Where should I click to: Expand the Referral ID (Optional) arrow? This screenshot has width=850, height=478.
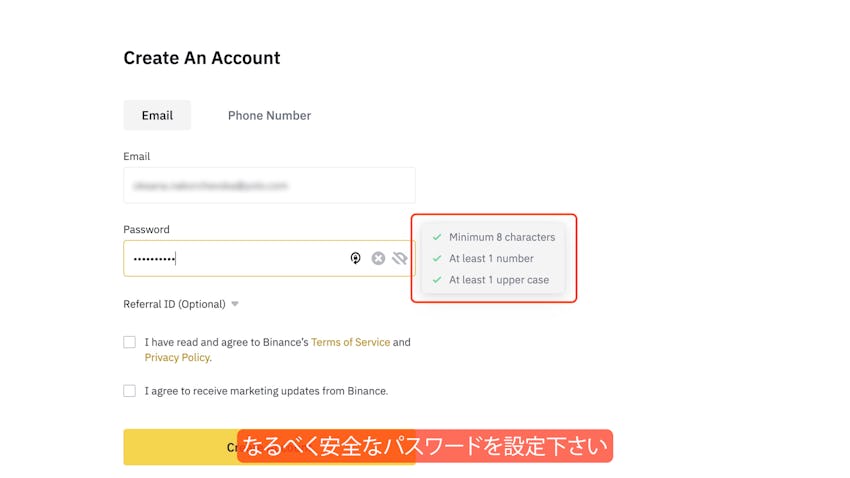pos(235,304)
